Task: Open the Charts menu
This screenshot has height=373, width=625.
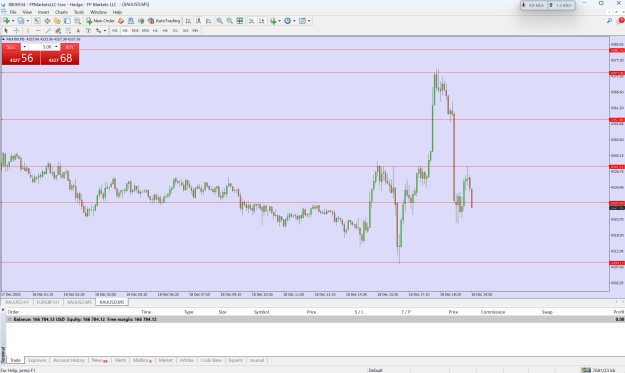Action: coord(61,12)
